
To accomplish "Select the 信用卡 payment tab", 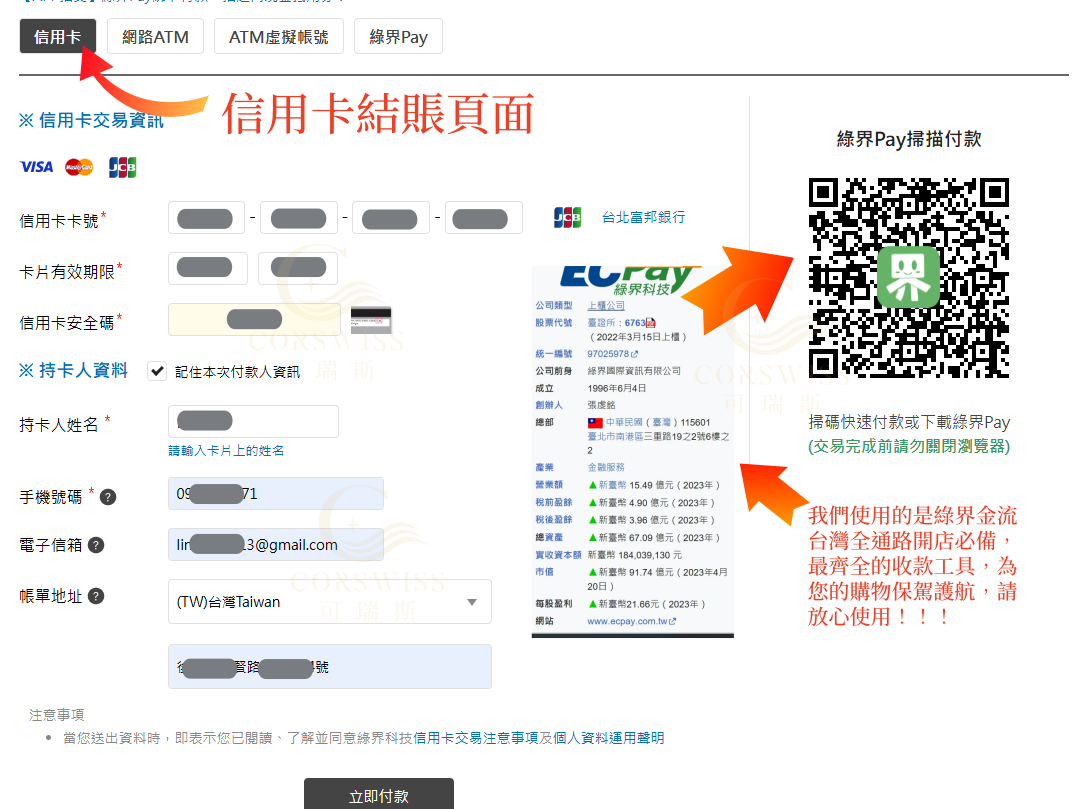I will pyautogui.click(x=57, y=36).
